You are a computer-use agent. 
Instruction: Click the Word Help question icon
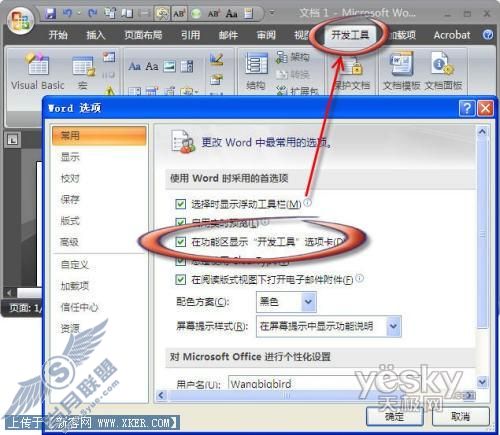(x=488, y=34)
